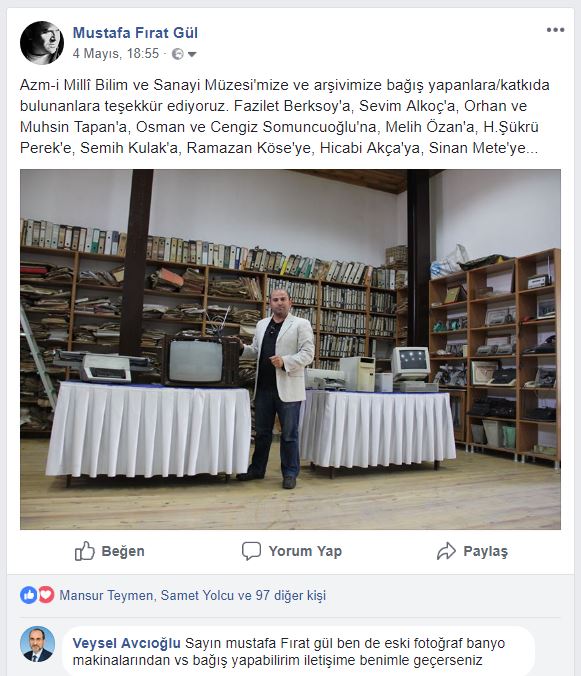
Task: Expand truncated post text at ellipsis
Action: pos(532,149)
